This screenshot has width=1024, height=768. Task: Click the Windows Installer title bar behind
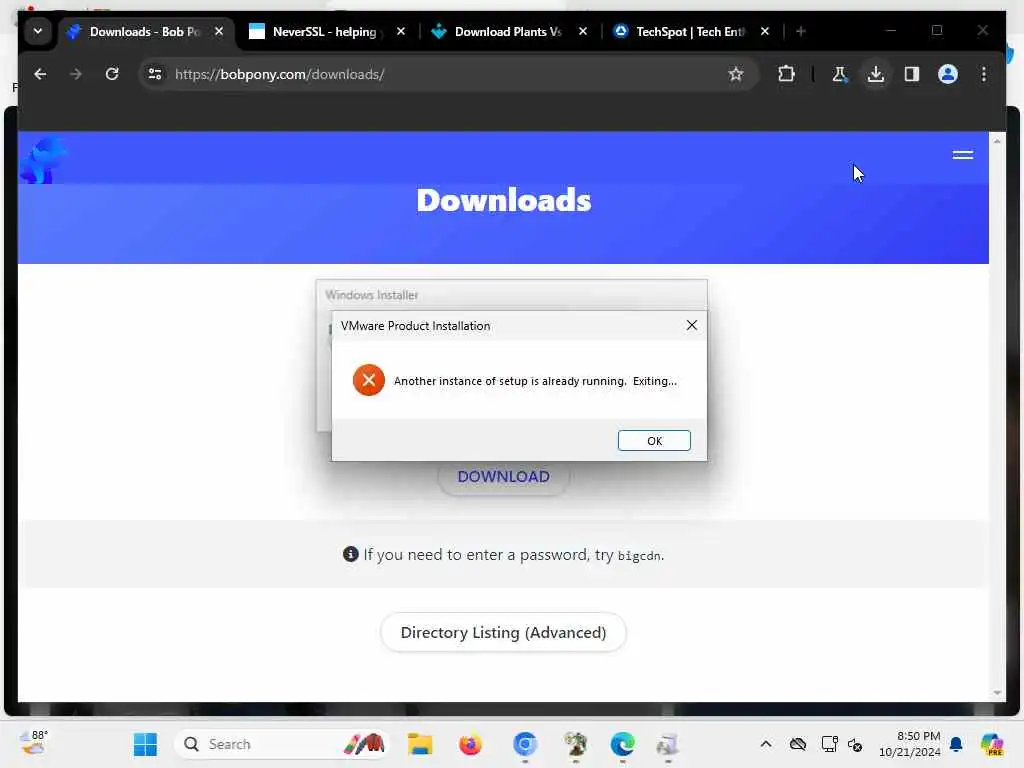pos(511,295)
